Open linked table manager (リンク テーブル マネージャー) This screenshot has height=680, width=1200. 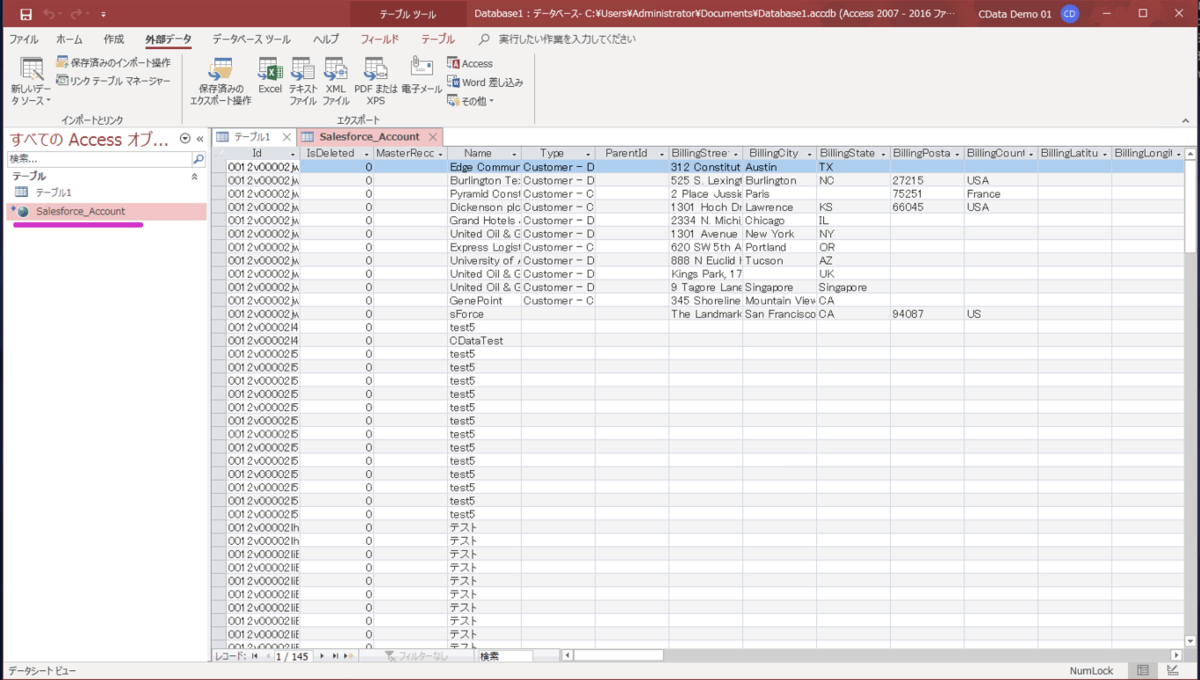(113, 80)
